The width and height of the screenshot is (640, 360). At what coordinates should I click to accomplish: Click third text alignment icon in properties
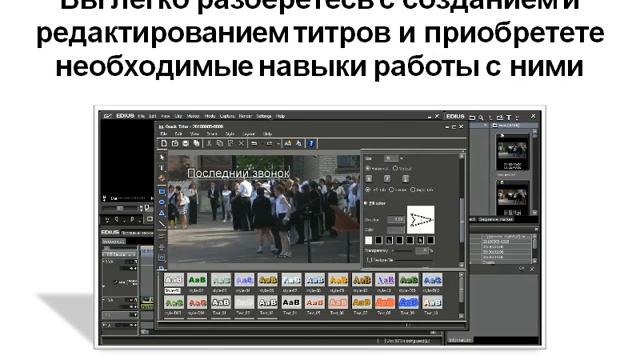click(405, 179)
